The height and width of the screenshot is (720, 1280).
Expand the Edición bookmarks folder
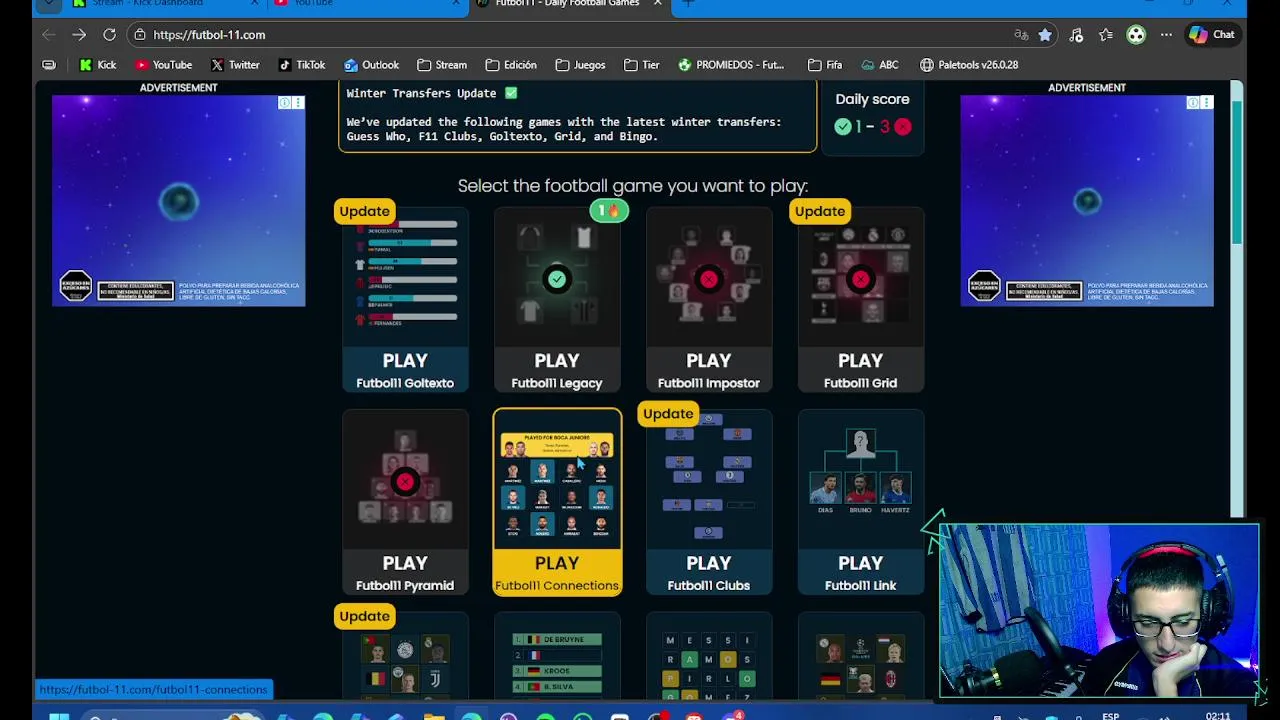point(511,65)
